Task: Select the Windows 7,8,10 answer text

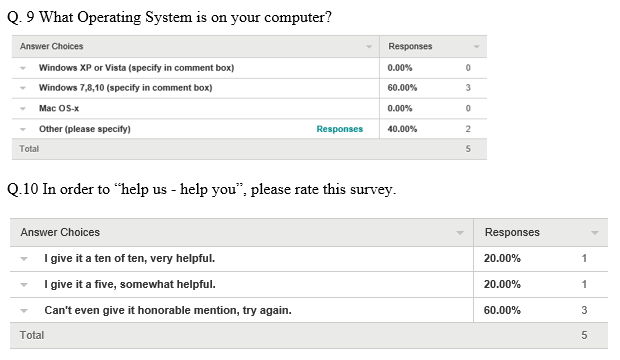Action: tap(125, 88)
